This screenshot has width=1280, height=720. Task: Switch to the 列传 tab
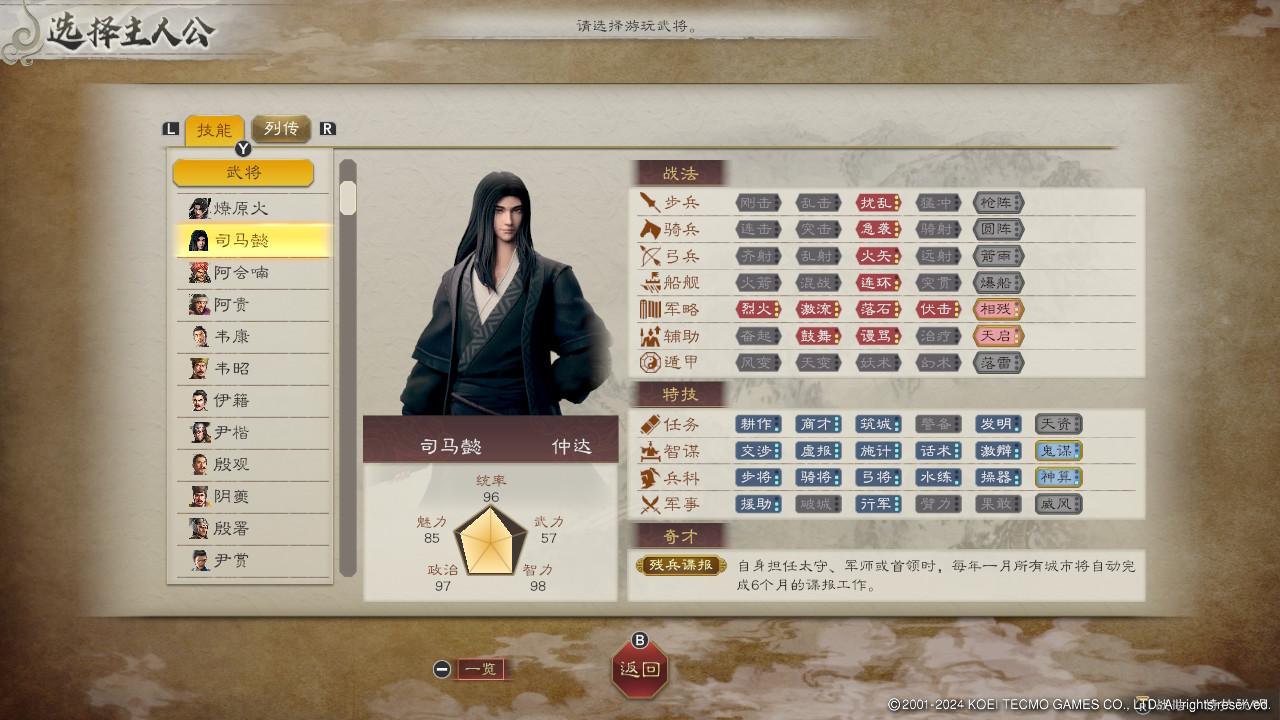281,128
